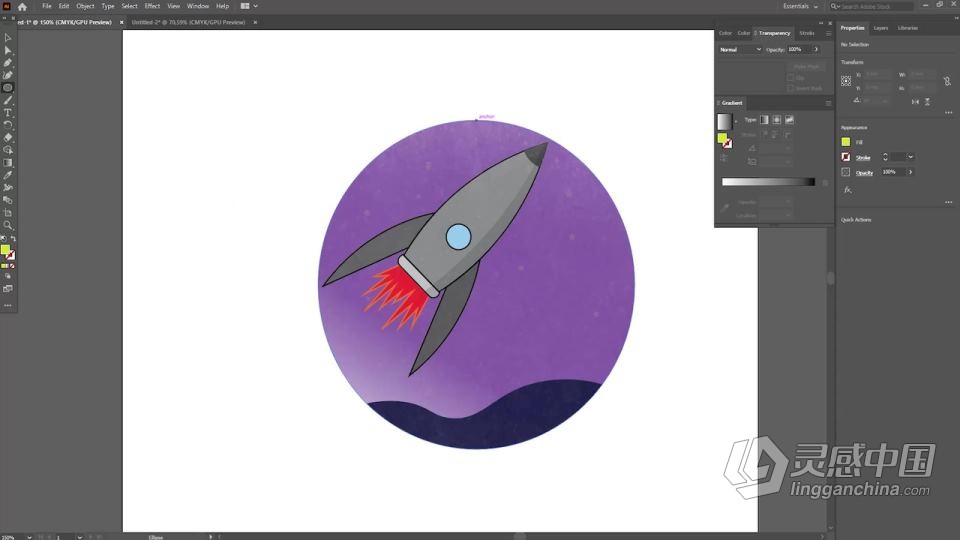Show more Appearance options three dots

coord(948,202)
